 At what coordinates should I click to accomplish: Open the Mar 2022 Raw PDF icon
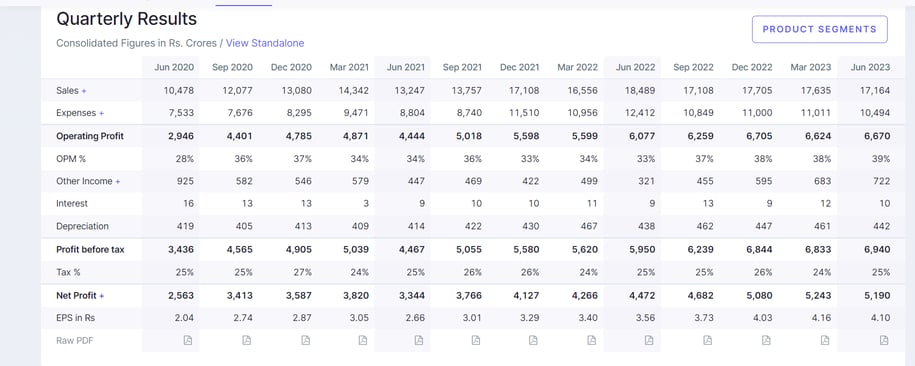pyautogui.click(x=592, y=340)
